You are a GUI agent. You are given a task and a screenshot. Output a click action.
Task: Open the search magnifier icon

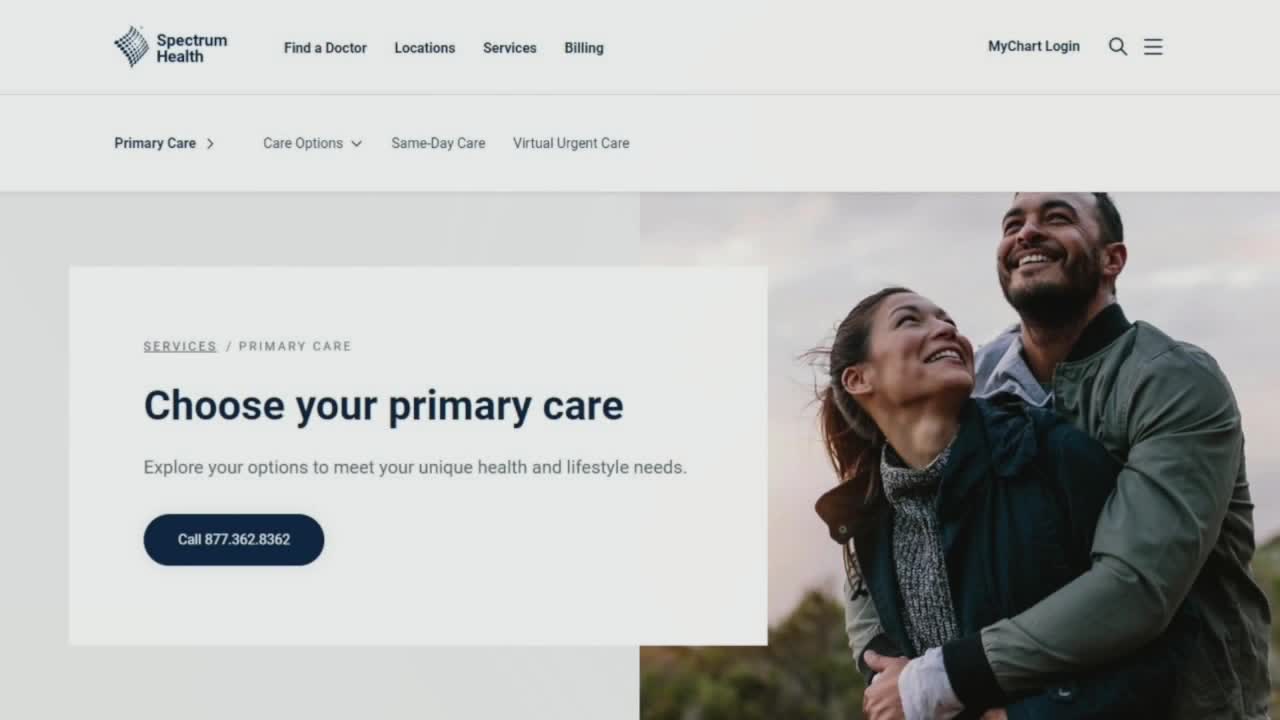[1118, 47]
